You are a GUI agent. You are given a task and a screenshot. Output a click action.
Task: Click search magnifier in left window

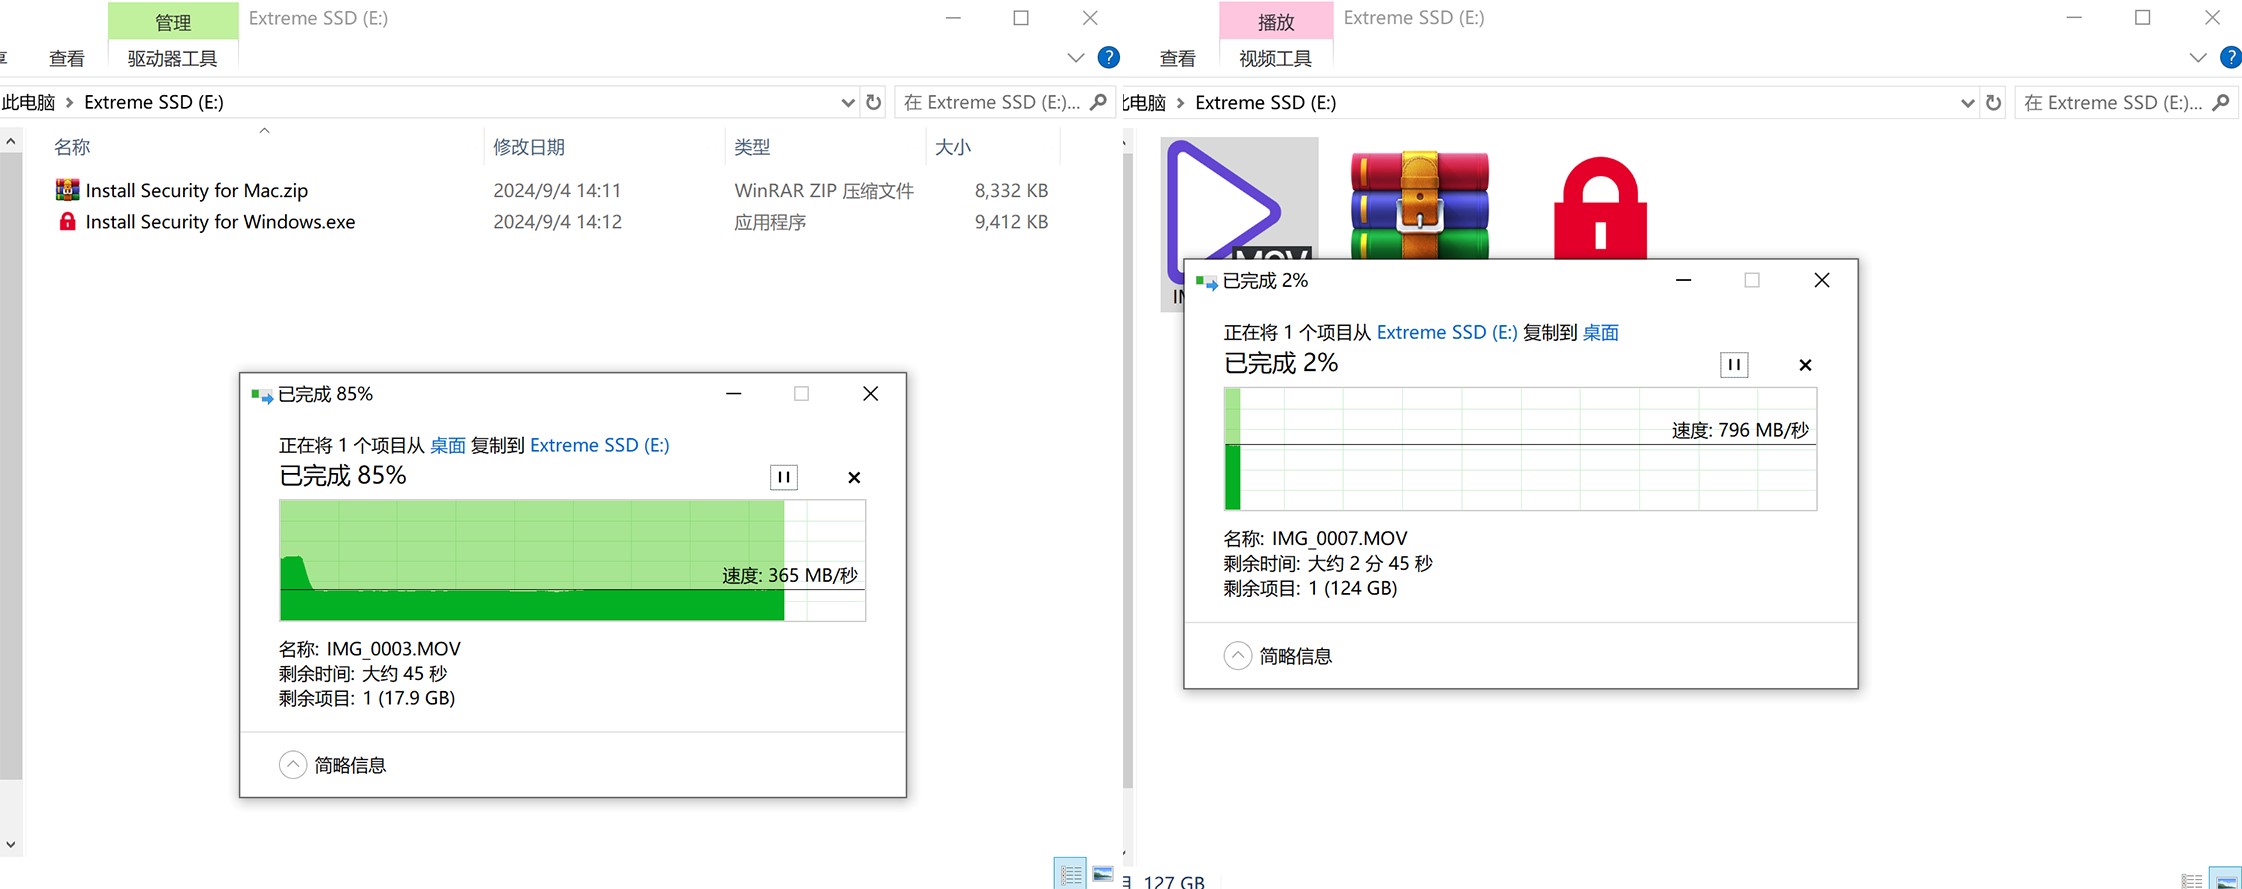(1098, 102)
